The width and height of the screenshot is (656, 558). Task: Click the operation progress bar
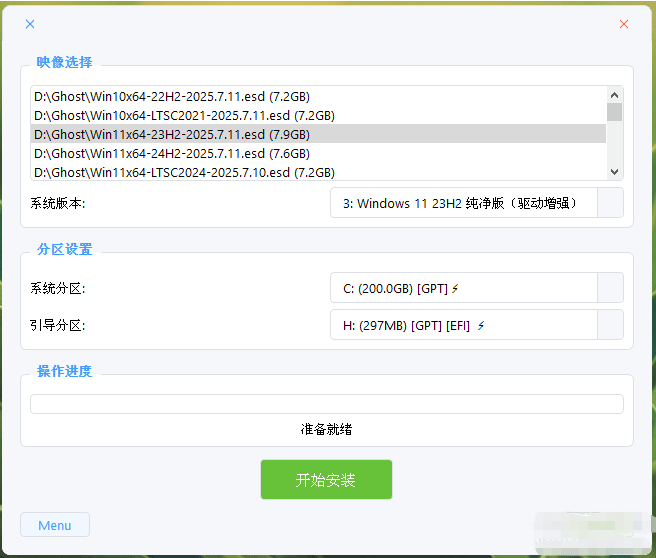tap(327, 404)
